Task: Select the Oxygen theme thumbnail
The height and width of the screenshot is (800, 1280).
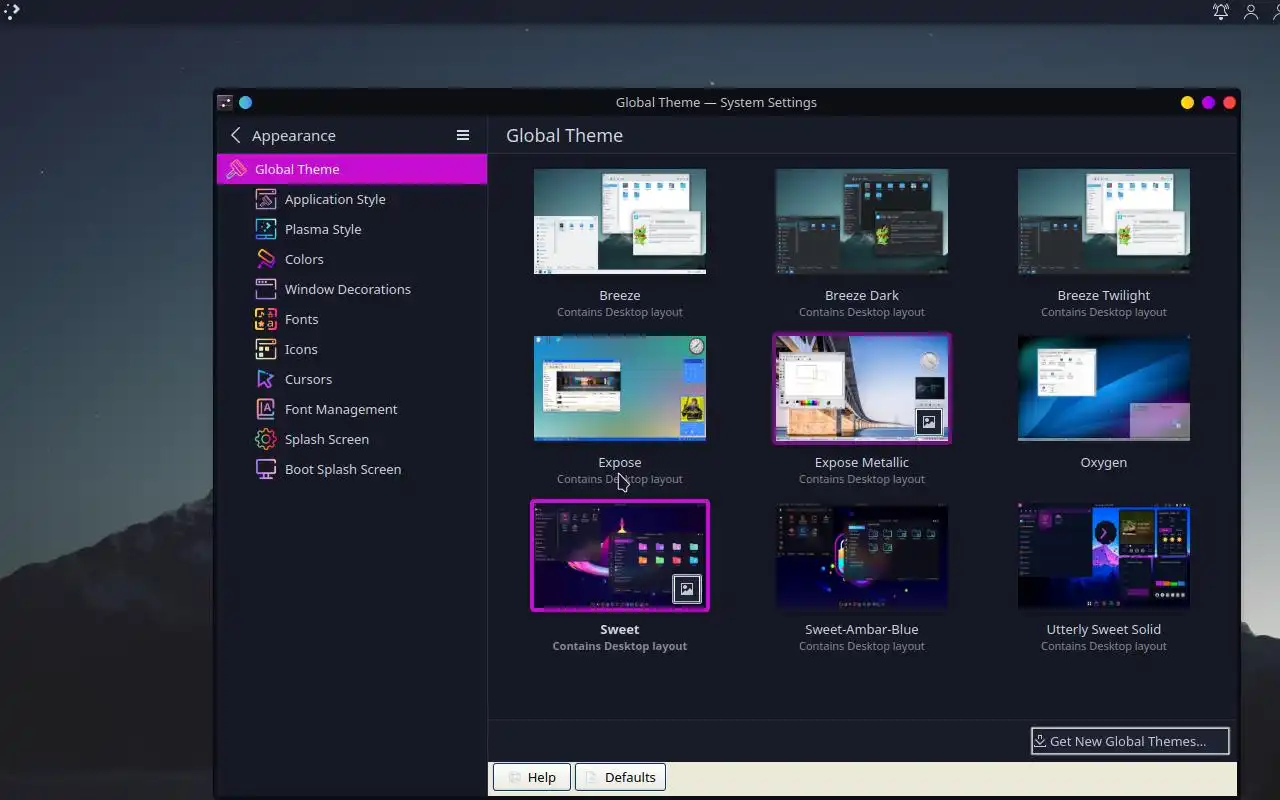Action: coord(1104,388)
